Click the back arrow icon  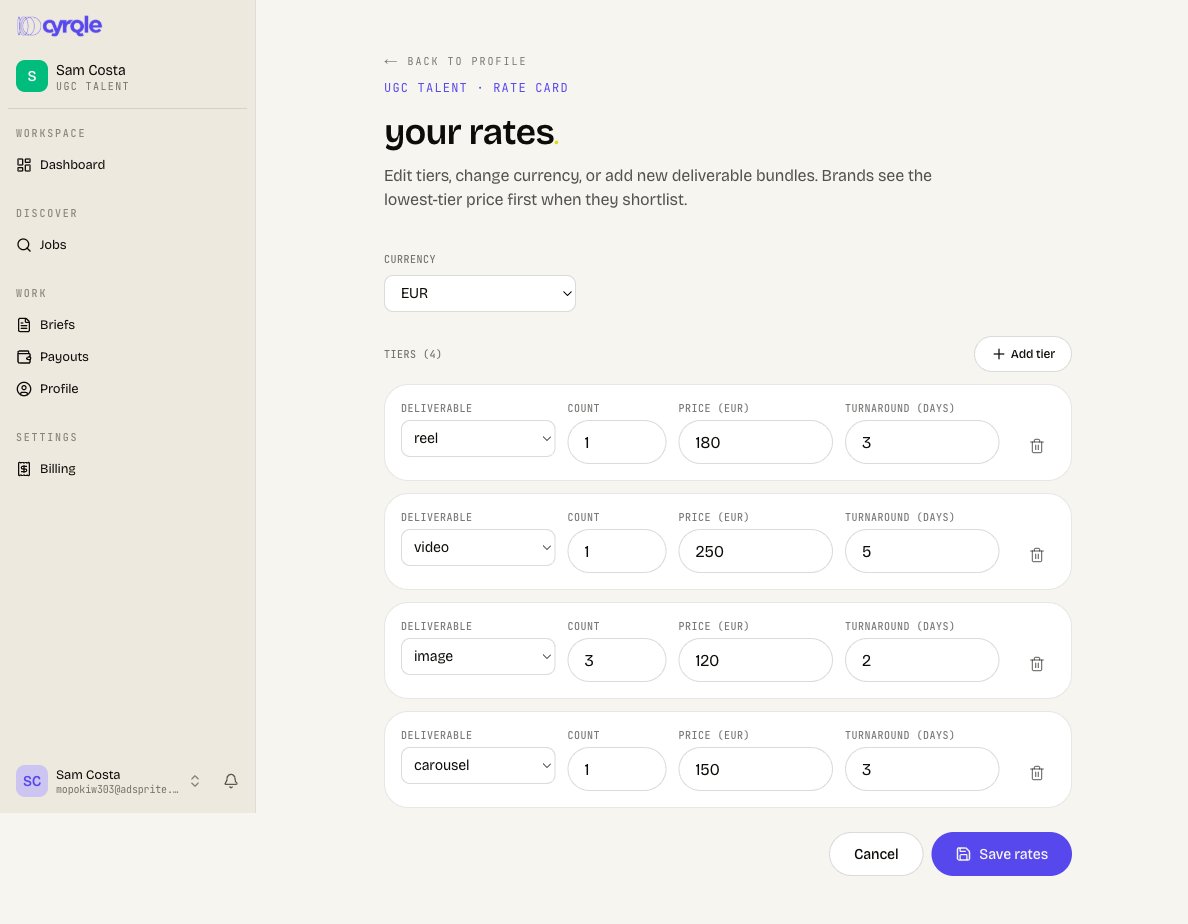click(390, 61)
